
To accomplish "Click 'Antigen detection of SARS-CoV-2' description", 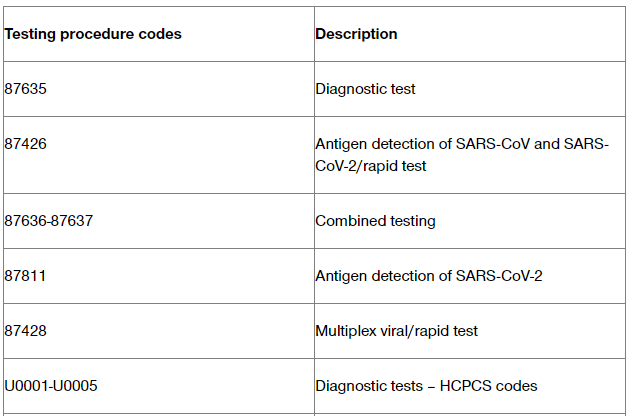I will (x=429, y=276).
